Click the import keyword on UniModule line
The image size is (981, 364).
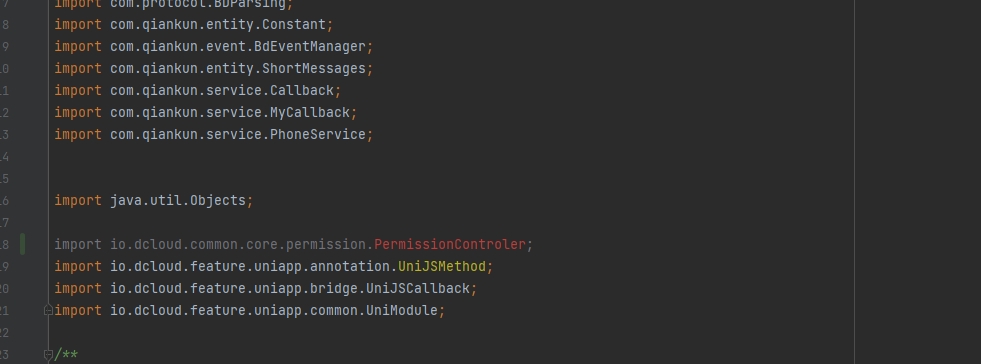point(78,310)
